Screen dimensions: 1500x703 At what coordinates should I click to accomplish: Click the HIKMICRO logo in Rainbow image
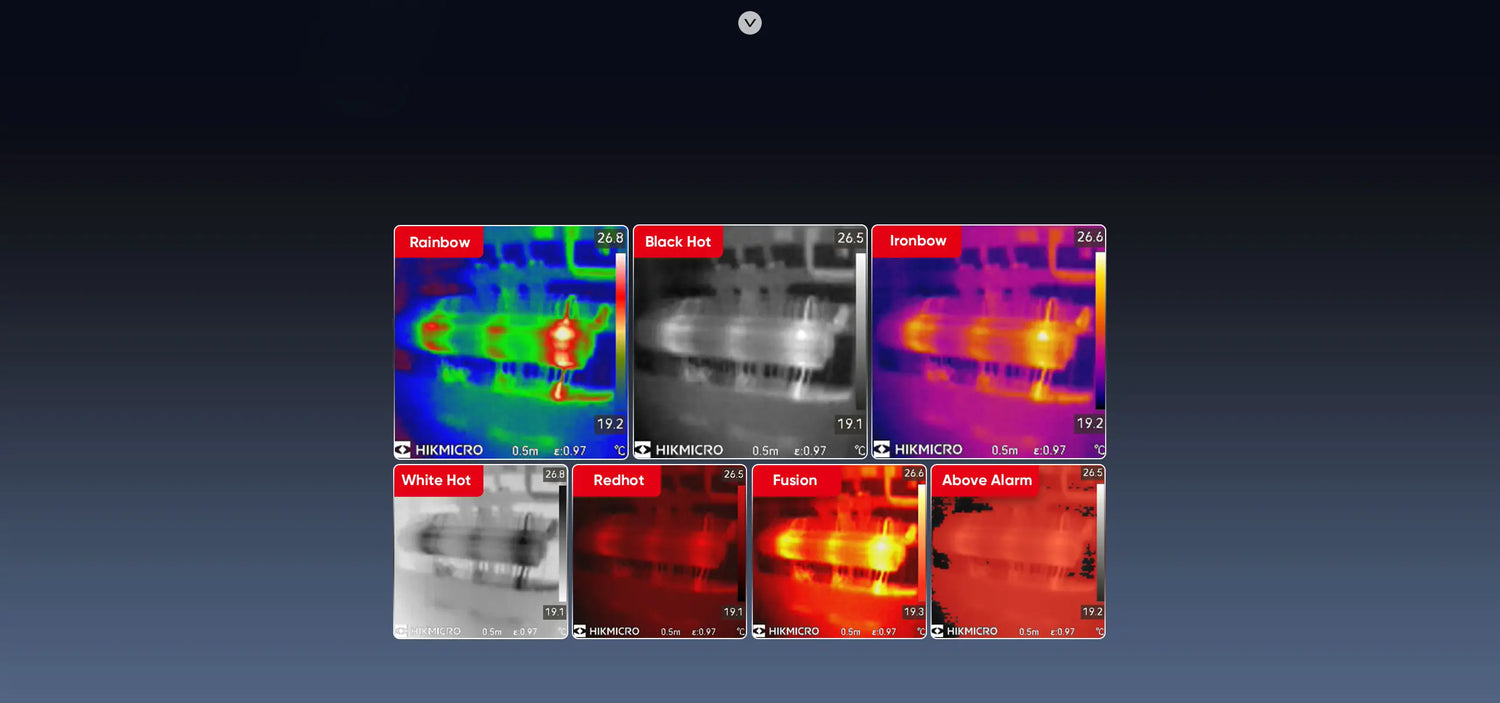point(439,450)
